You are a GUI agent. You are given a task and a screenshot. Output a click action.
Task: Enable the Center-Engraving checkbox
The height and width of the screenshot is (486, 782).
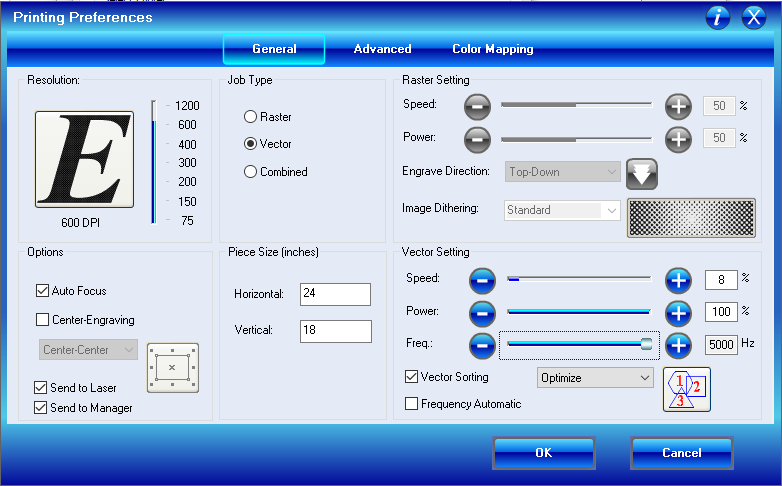tap(42, 319)
